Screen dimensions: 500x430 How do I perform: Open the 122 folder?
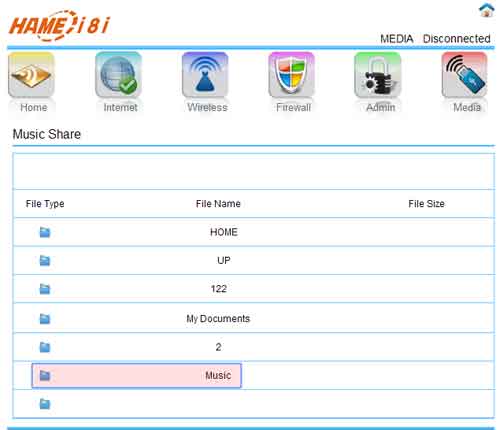click(x=219, y=289)
